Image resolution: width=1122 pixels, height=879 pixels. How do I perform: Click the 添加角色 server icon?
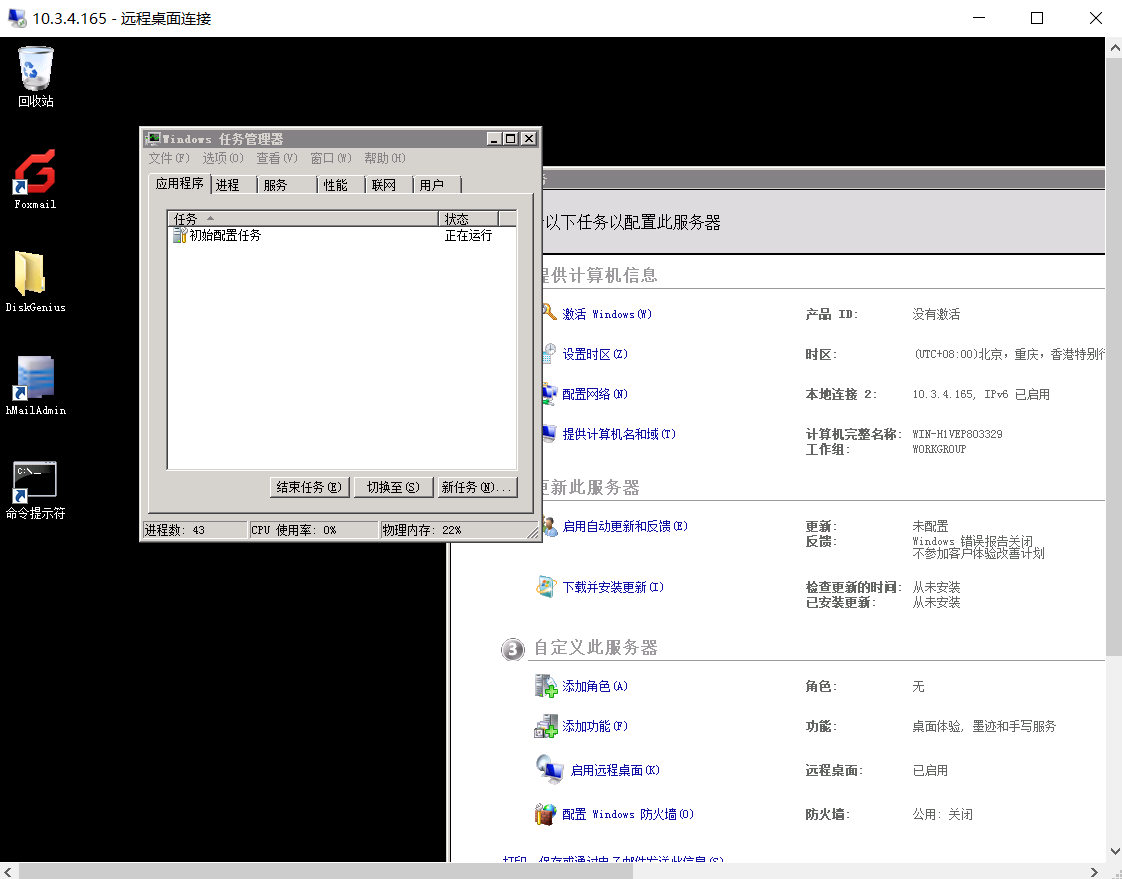point(546,686)
